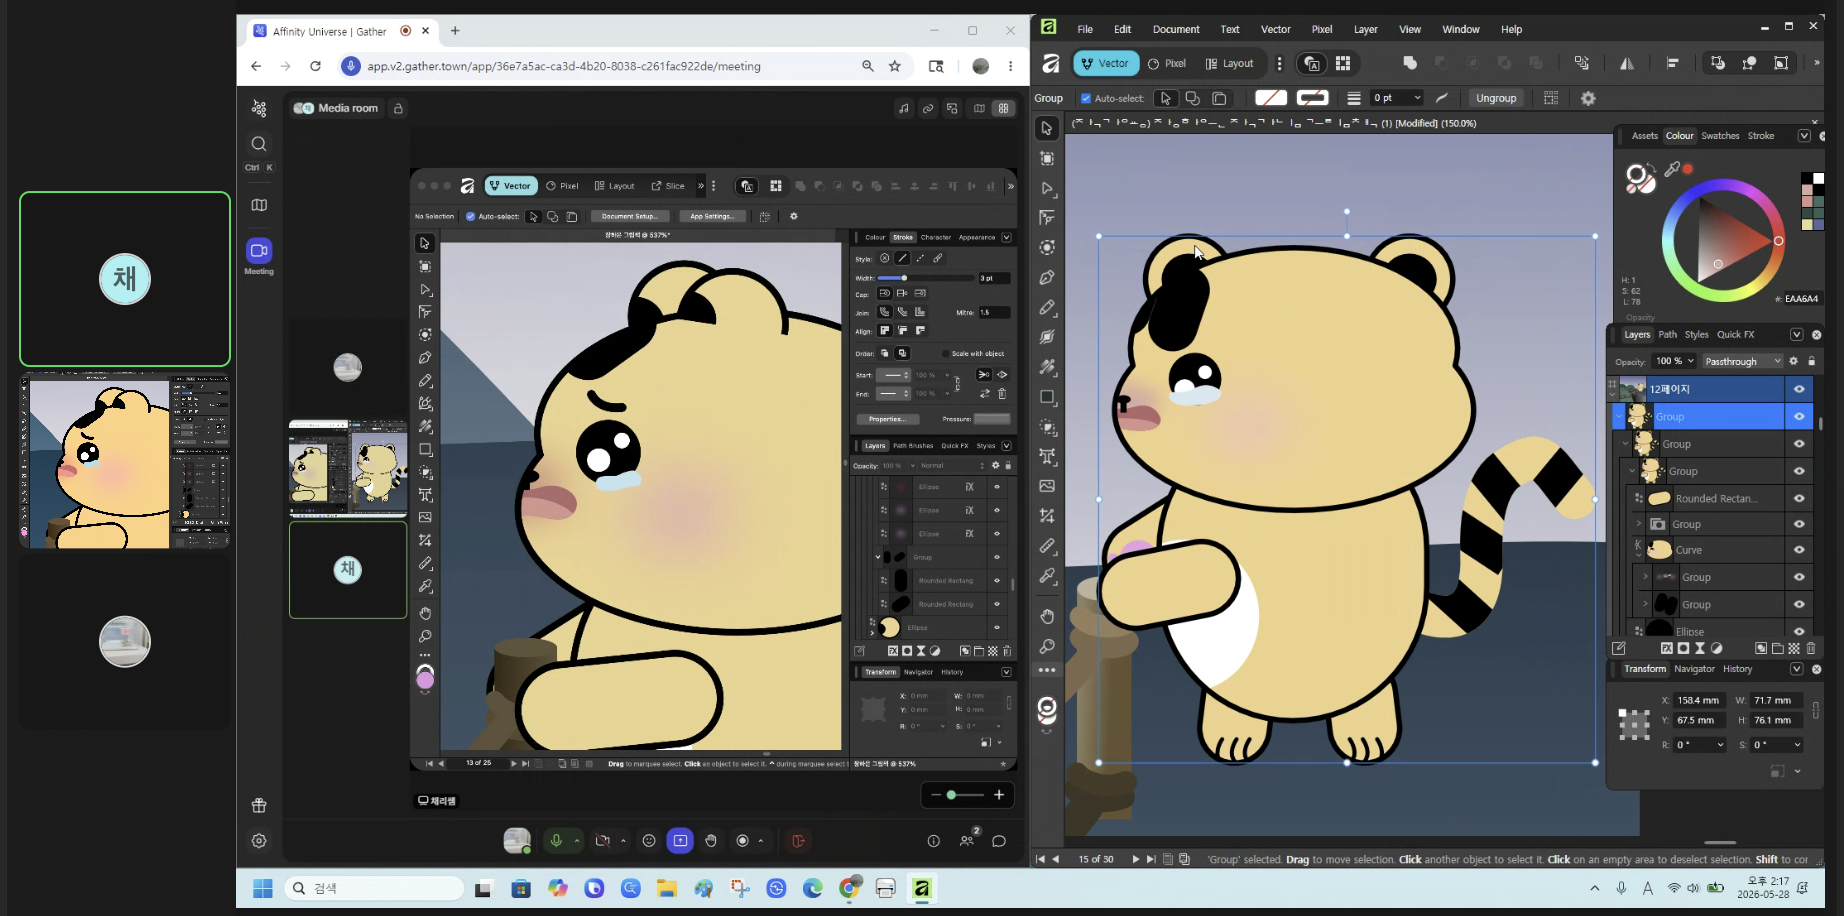Hide the 12페이지 layer
The width and height of the screenshot is (1844, 916).
point(1799,389)
